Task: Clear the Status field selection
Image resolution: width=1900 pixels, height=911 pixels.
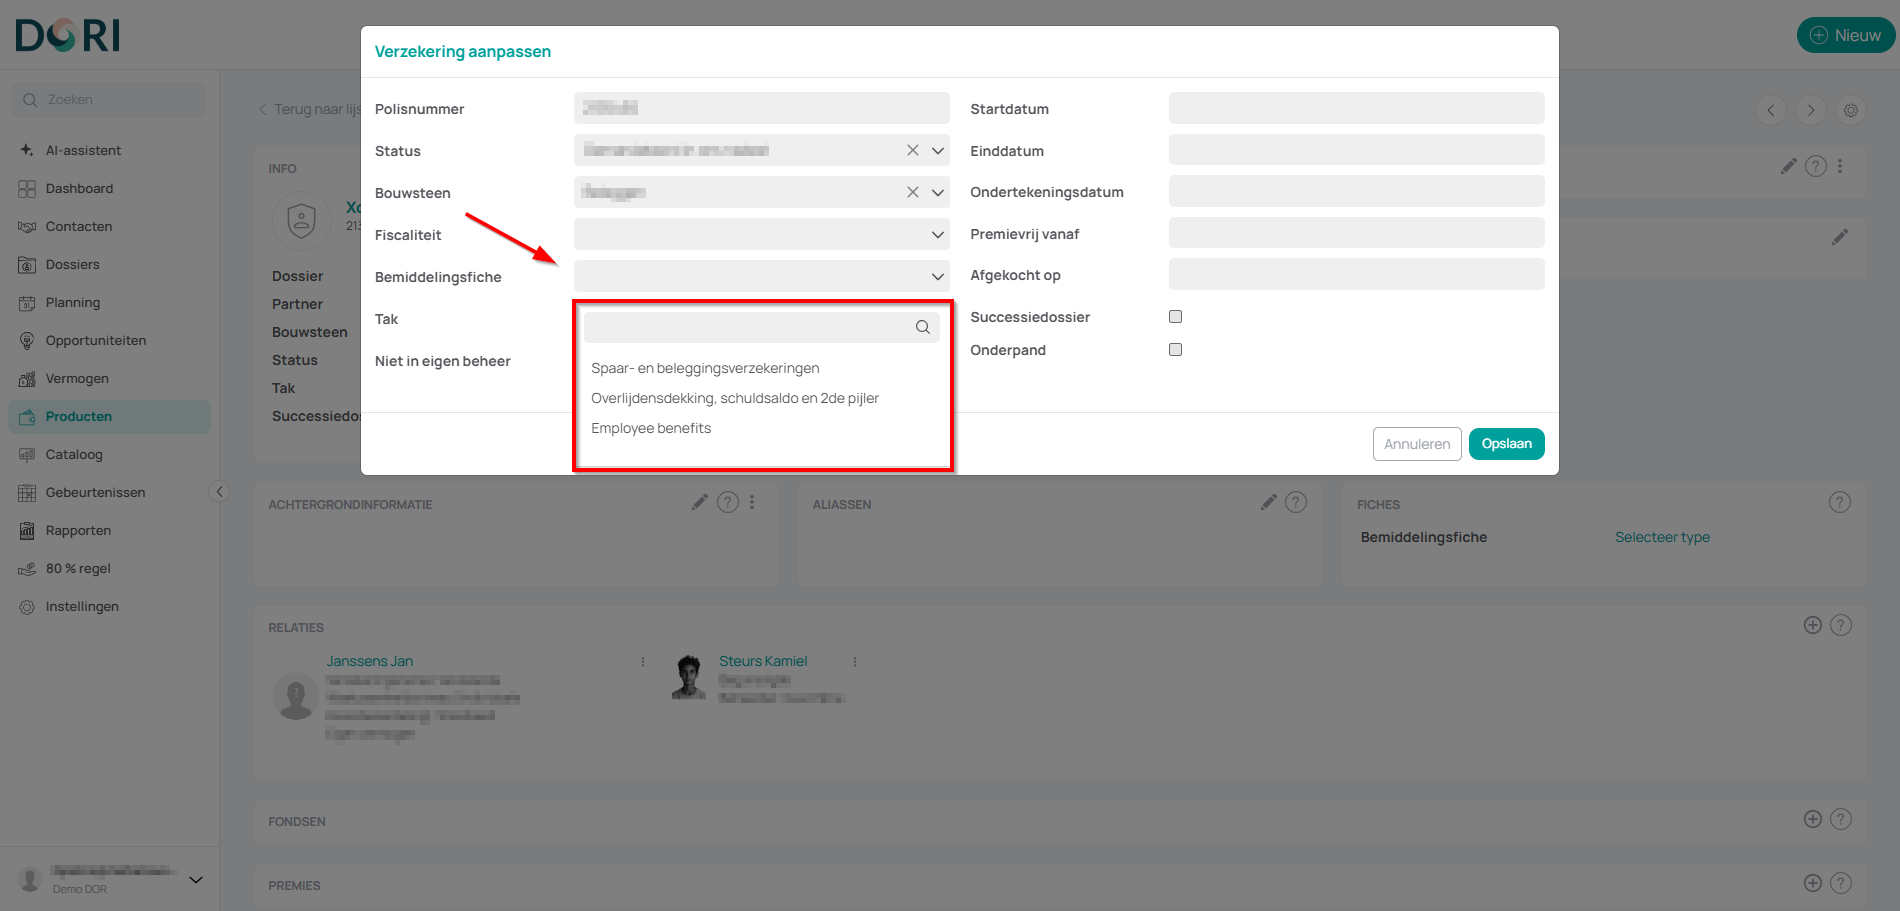Action: [x=912, y=150]
